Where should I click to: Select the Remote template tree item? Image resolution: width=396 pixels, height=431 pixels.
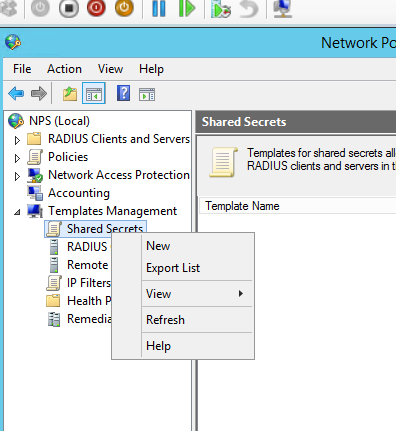tap(88, 265)
